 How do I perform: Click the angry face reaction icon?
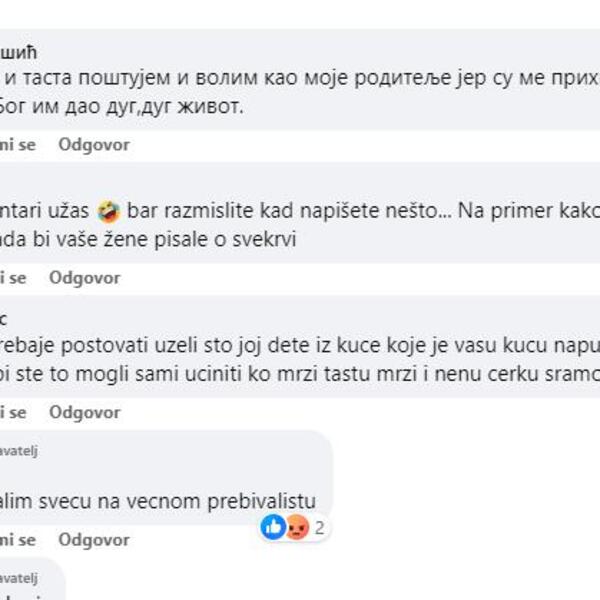[x=296, y=527]
